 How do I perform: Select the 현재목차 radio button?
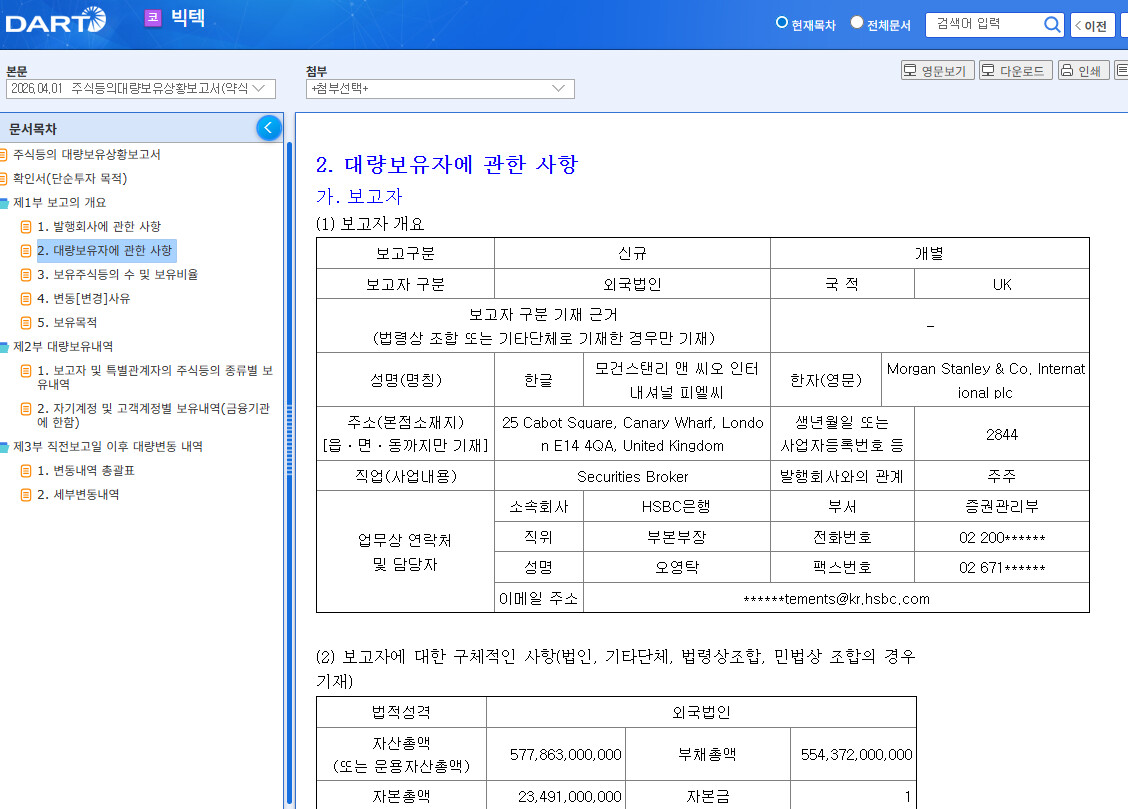point(782,23)
